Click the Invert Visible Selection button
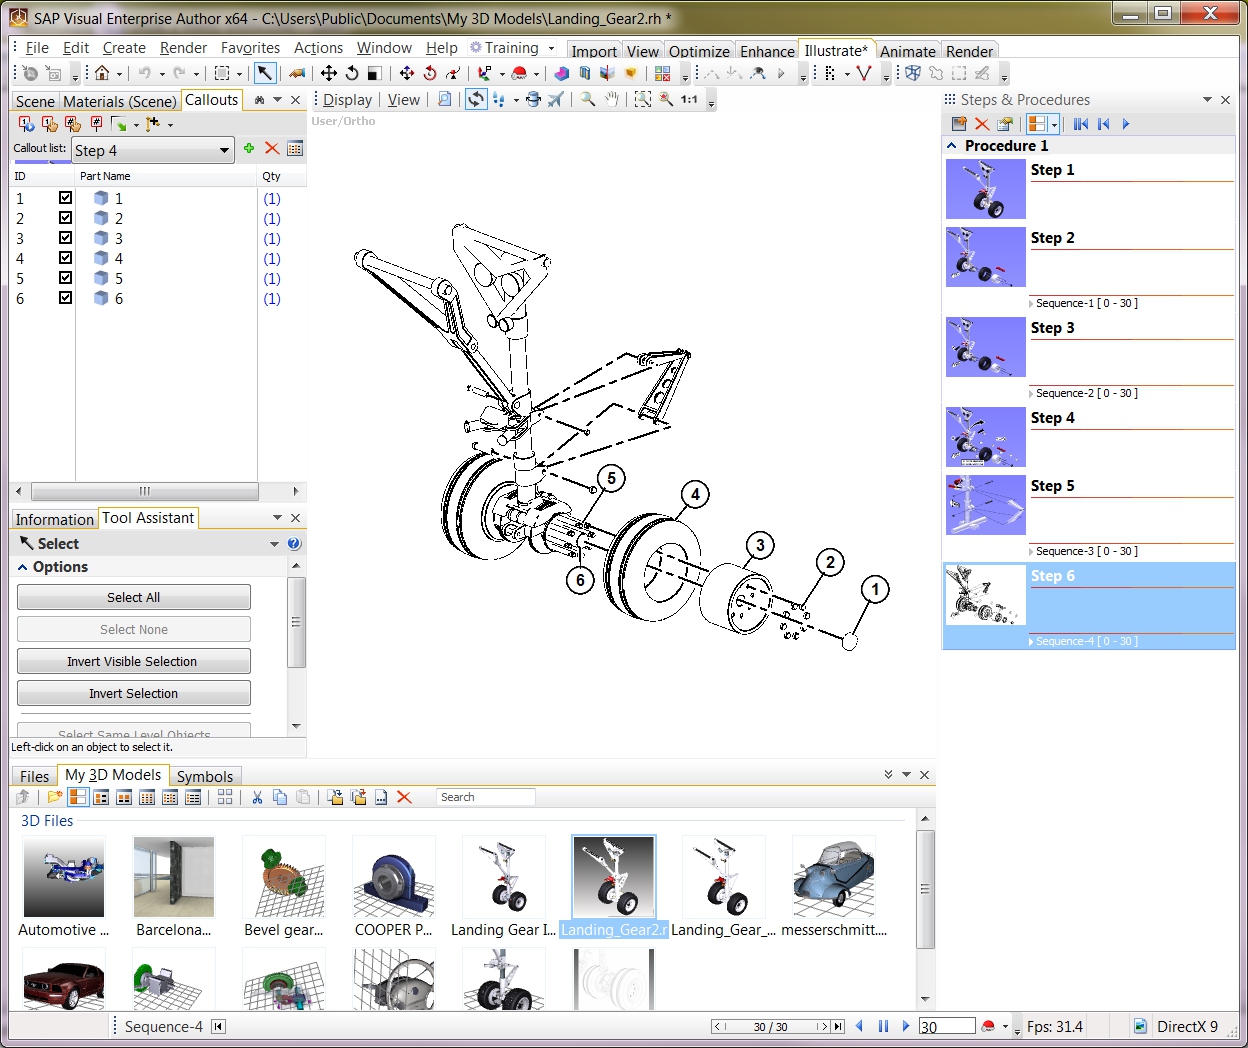This screenshot has width=1248, height=1048. coord(134,661)
